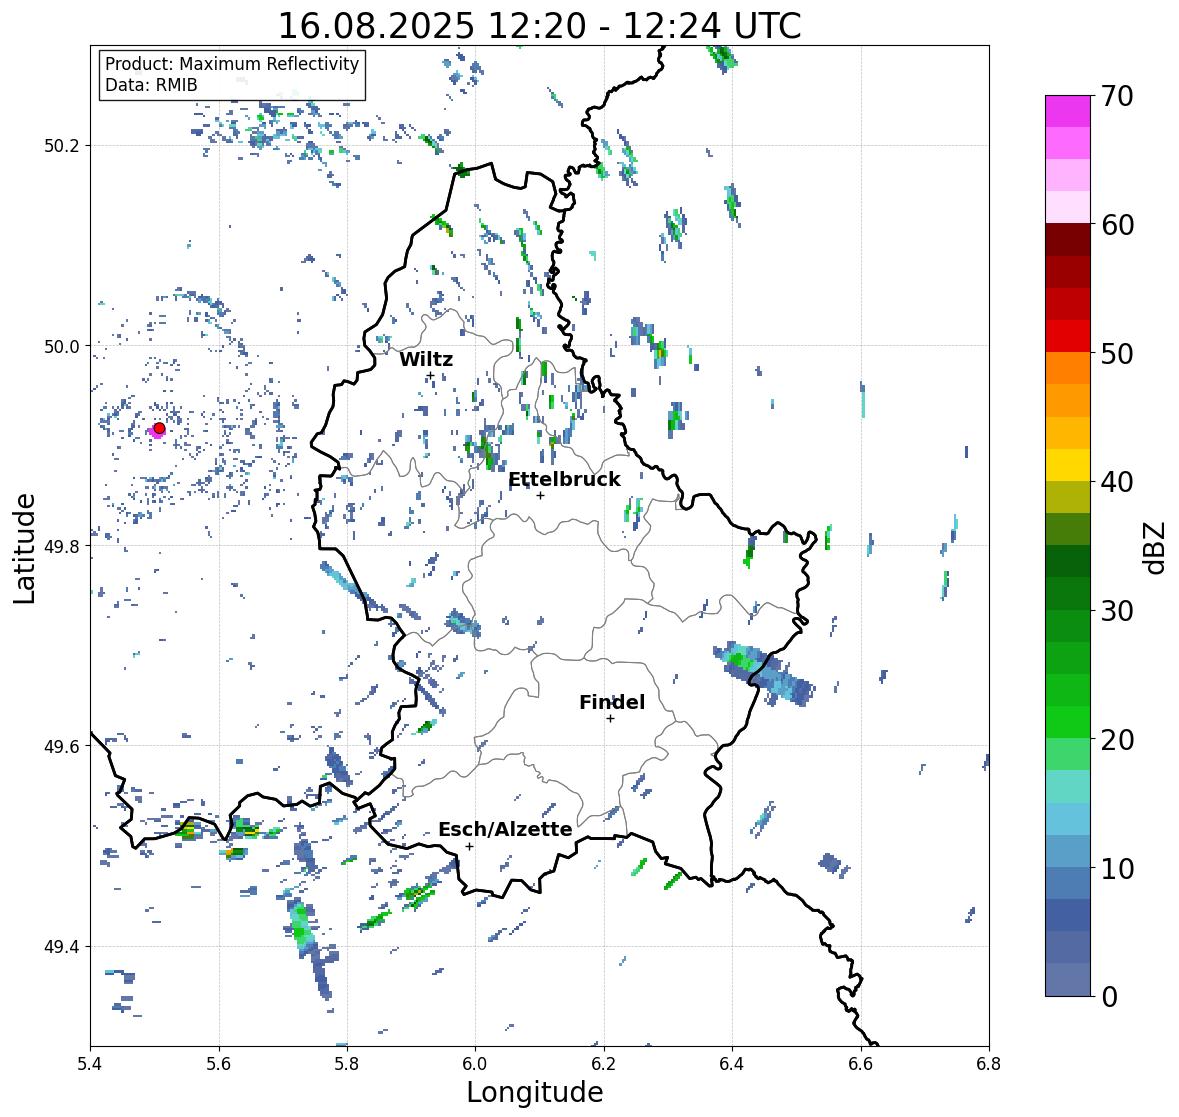
Task: Click the 70 tick on the colorbar
Action: point(1117,96)
